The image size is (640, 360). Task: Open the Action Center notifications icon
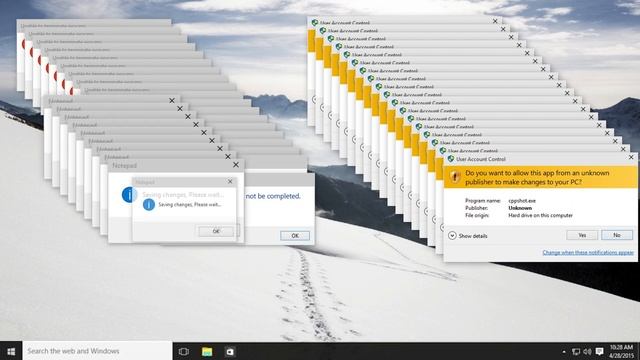tap(599, 351)
